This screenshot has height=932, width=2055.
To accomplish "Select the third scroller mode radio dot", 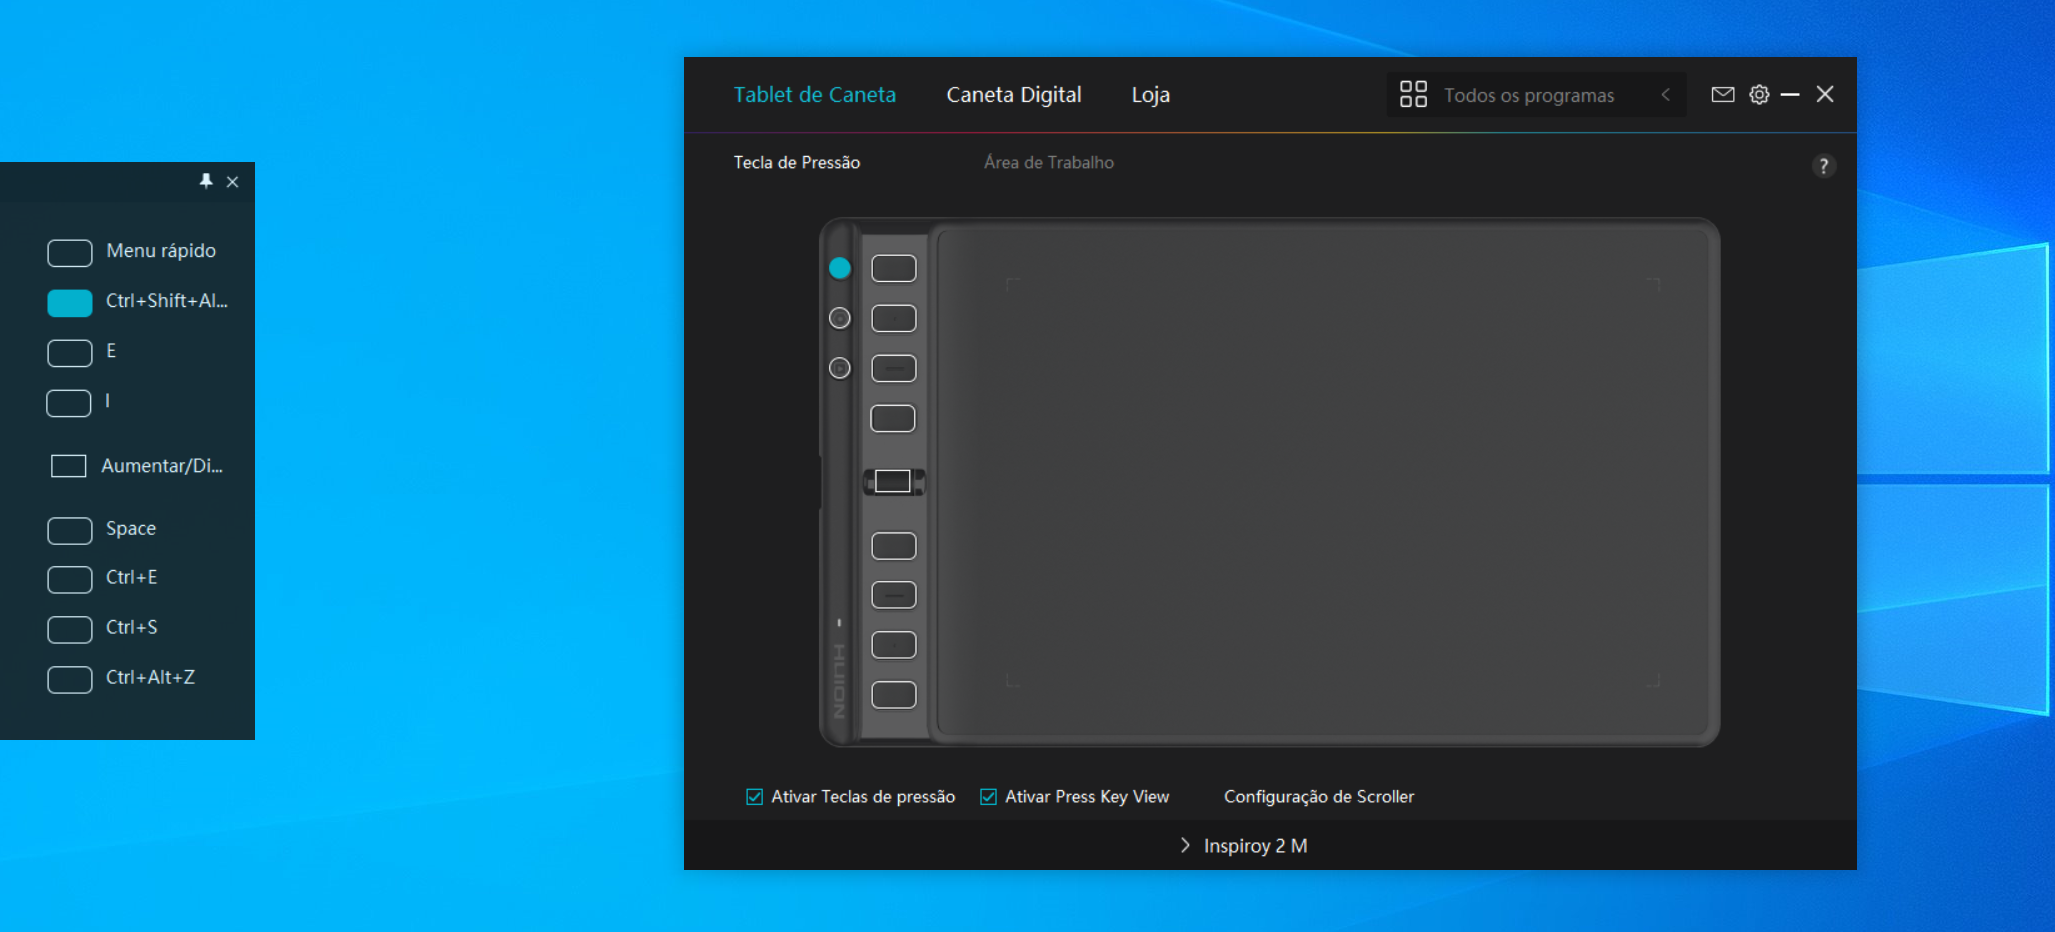I will 840,368.
